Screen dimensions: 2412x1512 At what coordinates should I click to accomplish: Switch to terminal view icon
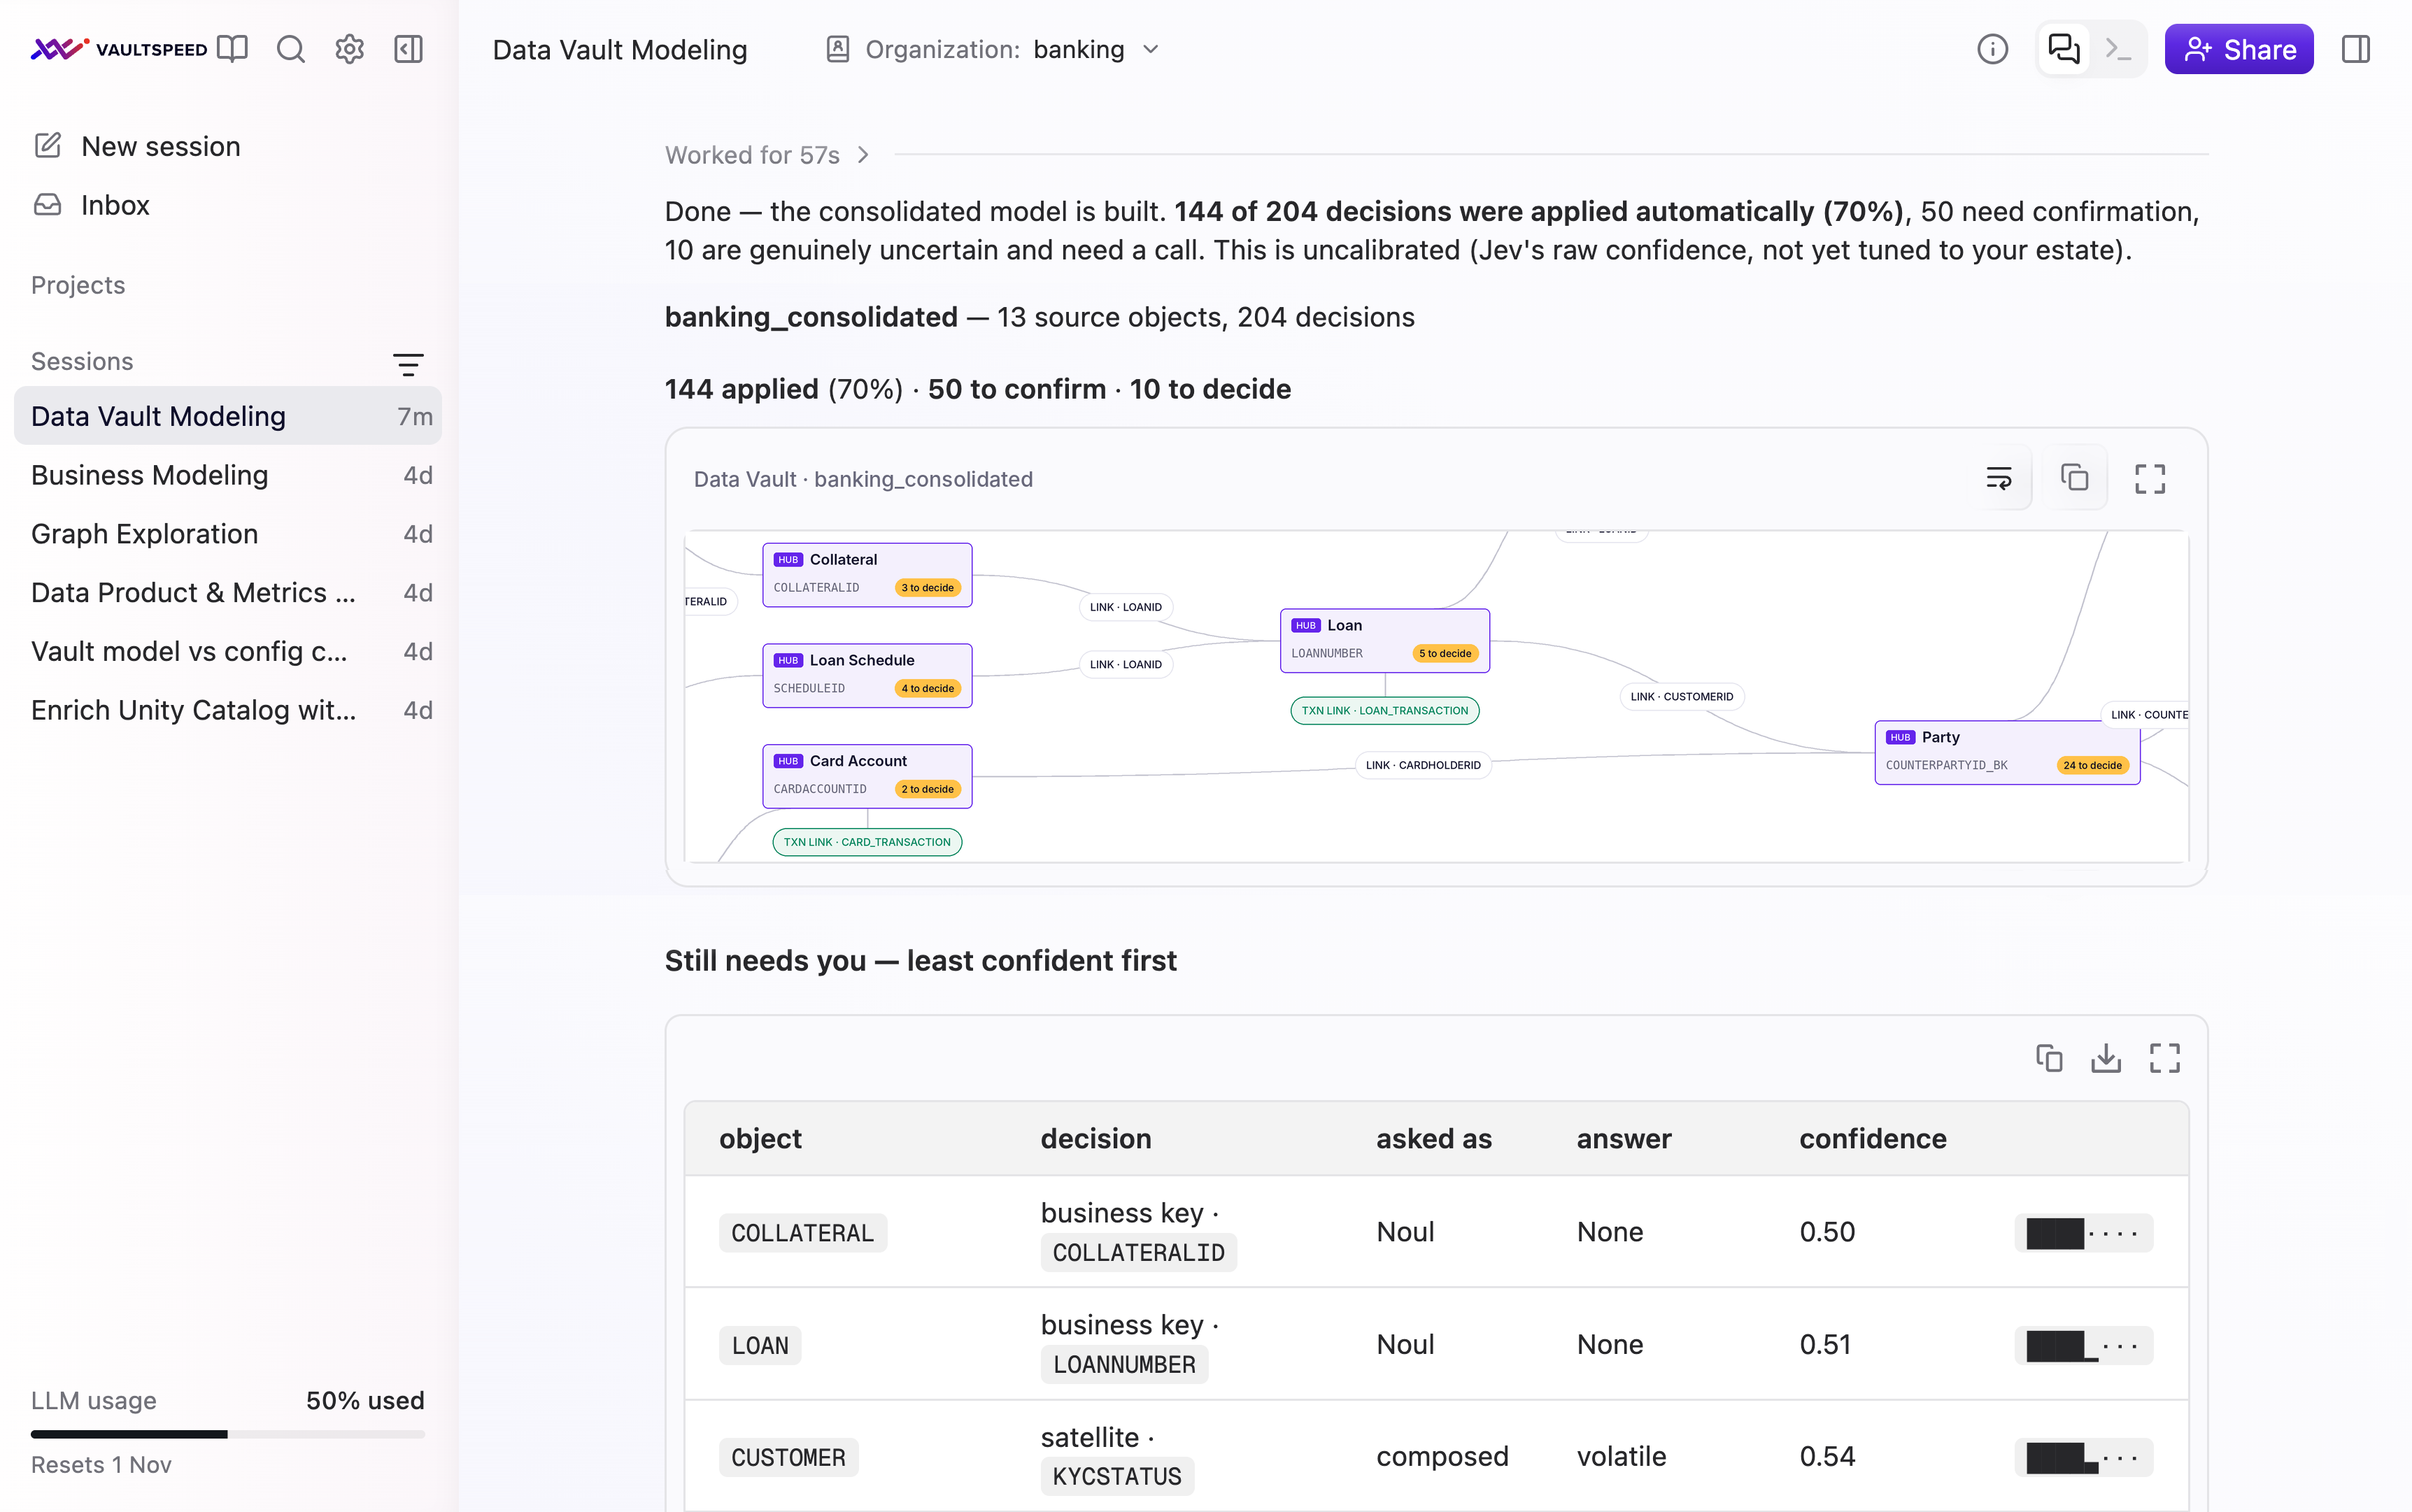[2118, 49]
